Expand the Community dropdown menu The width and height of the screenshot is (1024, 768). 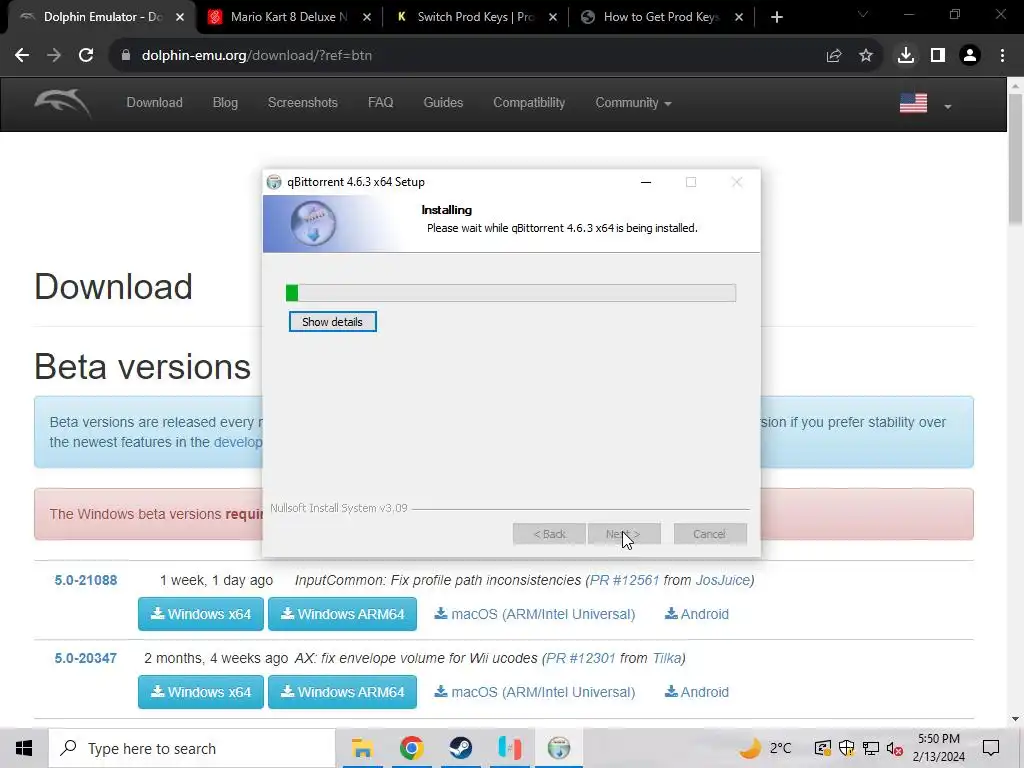pyautogui.click(x=633, y=103)
